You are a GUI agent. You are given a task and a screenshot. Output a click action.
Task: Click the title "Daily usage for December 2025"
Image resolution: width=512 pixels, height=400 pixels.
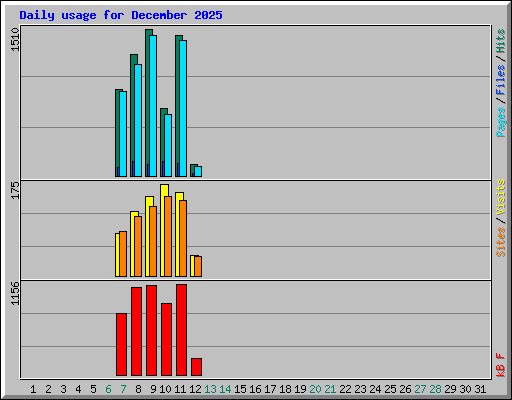coord(121,15)
